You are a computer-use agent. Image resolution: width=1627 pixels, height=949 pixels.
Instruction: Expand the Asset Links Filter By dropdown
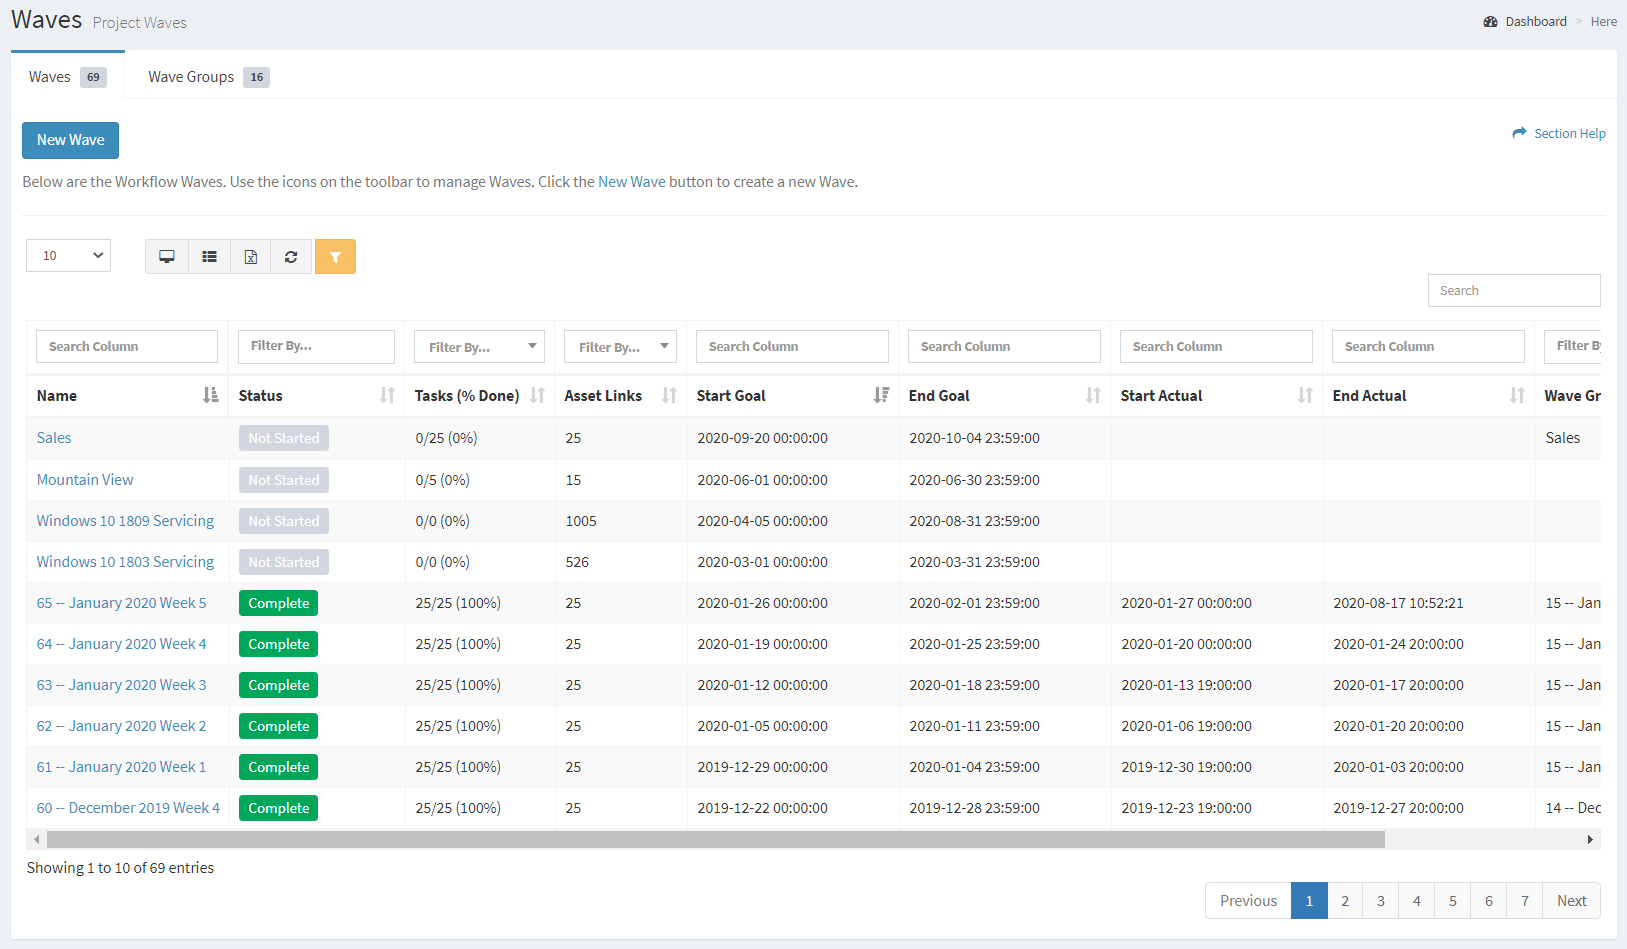(620, 346)
